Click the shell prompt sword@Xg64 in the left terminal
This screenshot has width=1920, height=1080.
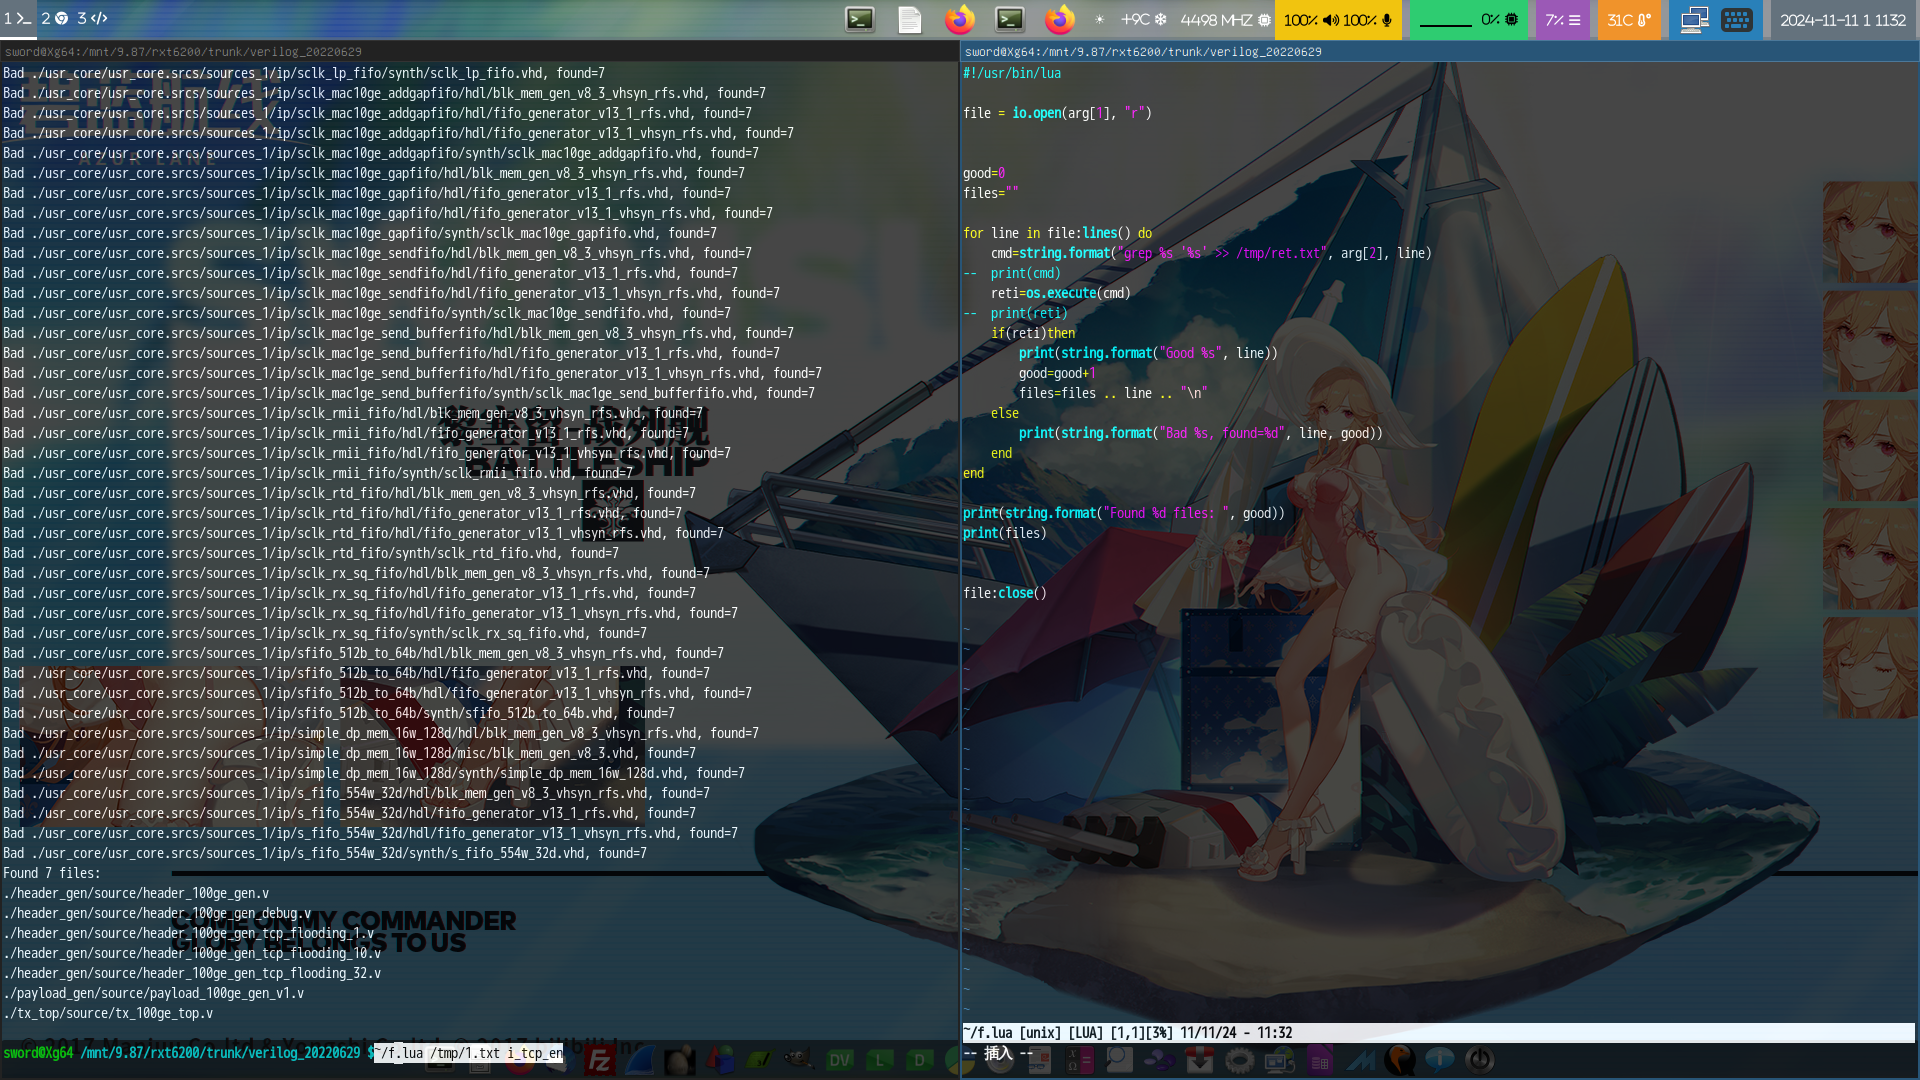pyautogui.click(x=38, y=1053)
